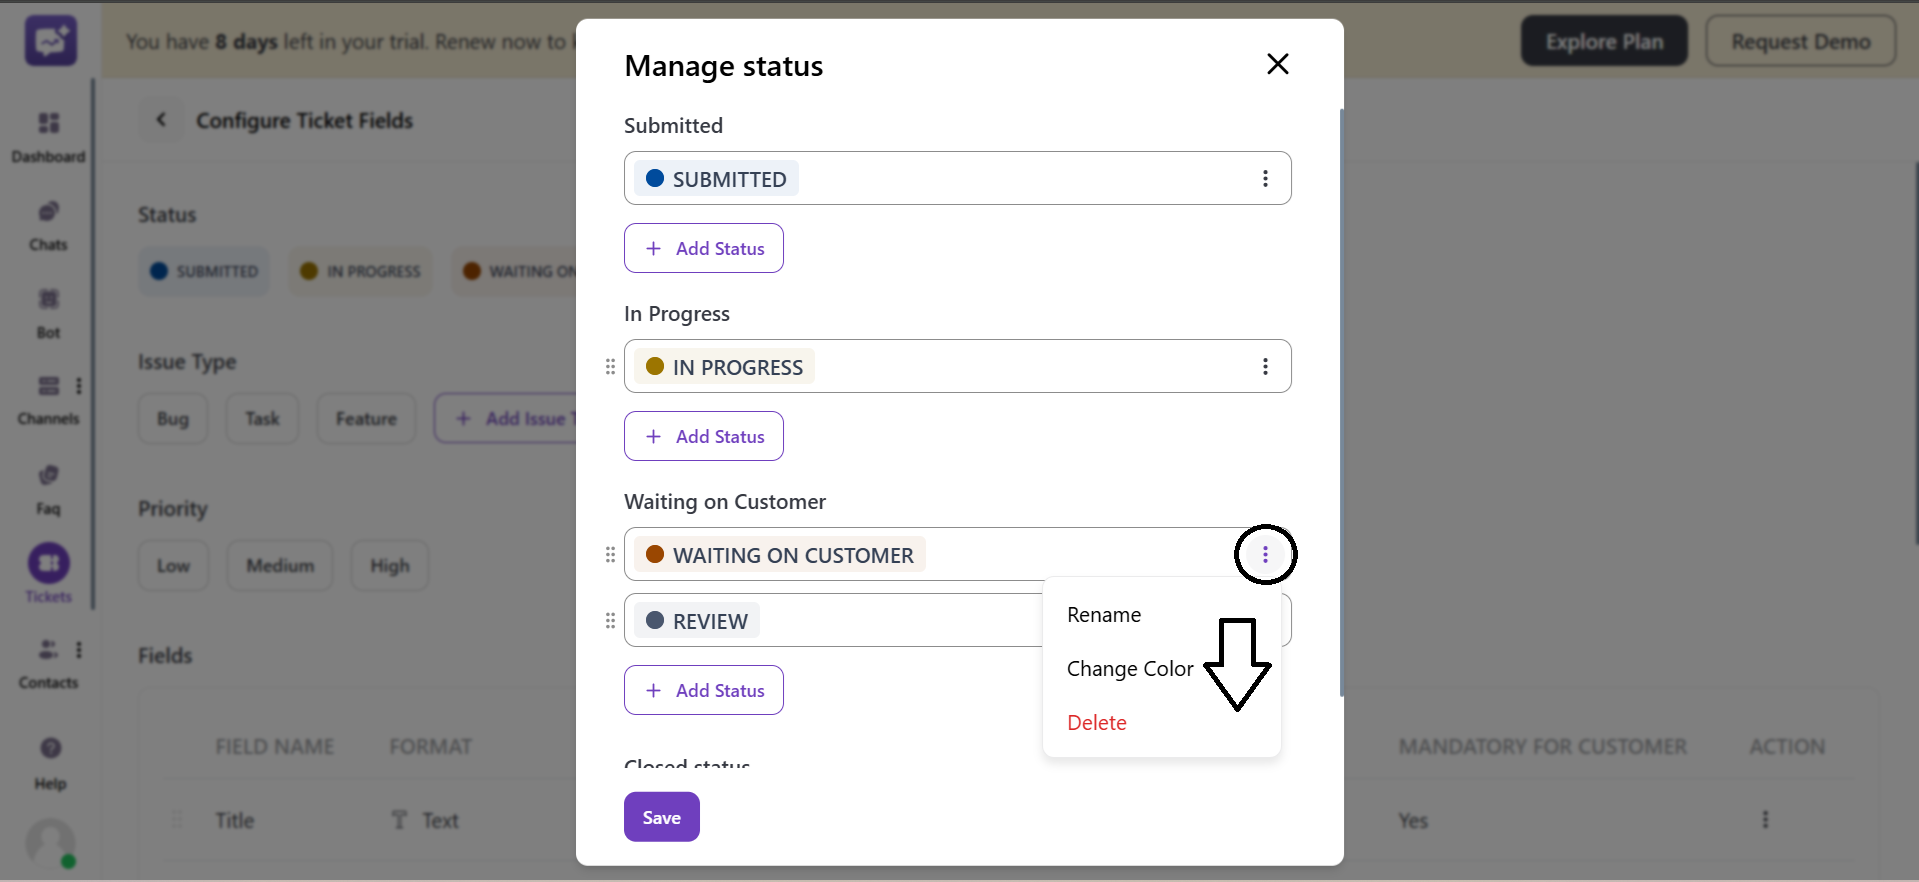
Task: Click the brown WAITING ON CUSTOMER color dot
Action: pyautogui.click(x=655, y=555)
